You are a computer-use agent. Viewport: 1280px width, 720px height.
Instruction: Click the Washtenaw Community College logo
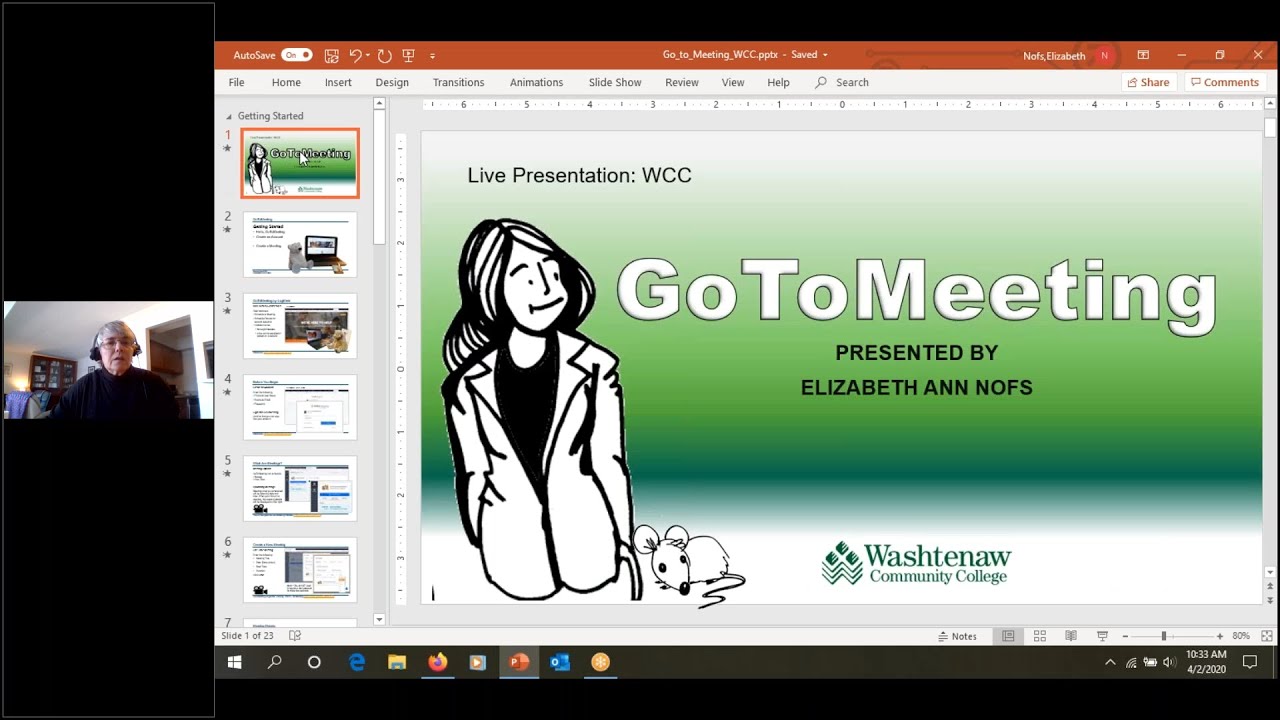[x=916, y=563]
